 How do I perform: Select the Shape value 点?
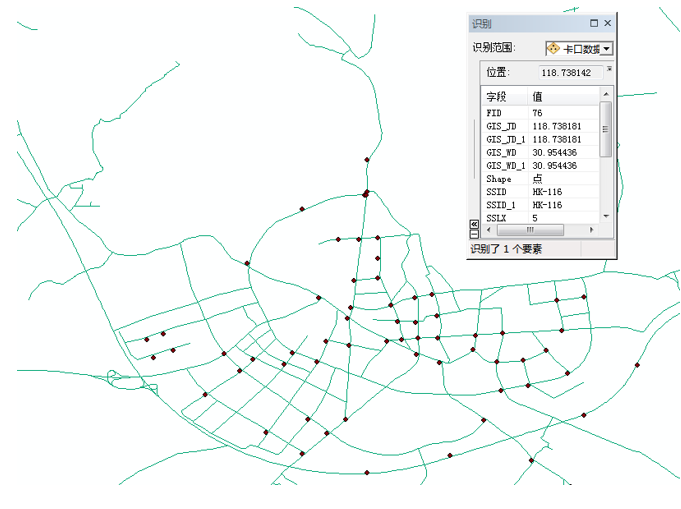coord(538,178)
